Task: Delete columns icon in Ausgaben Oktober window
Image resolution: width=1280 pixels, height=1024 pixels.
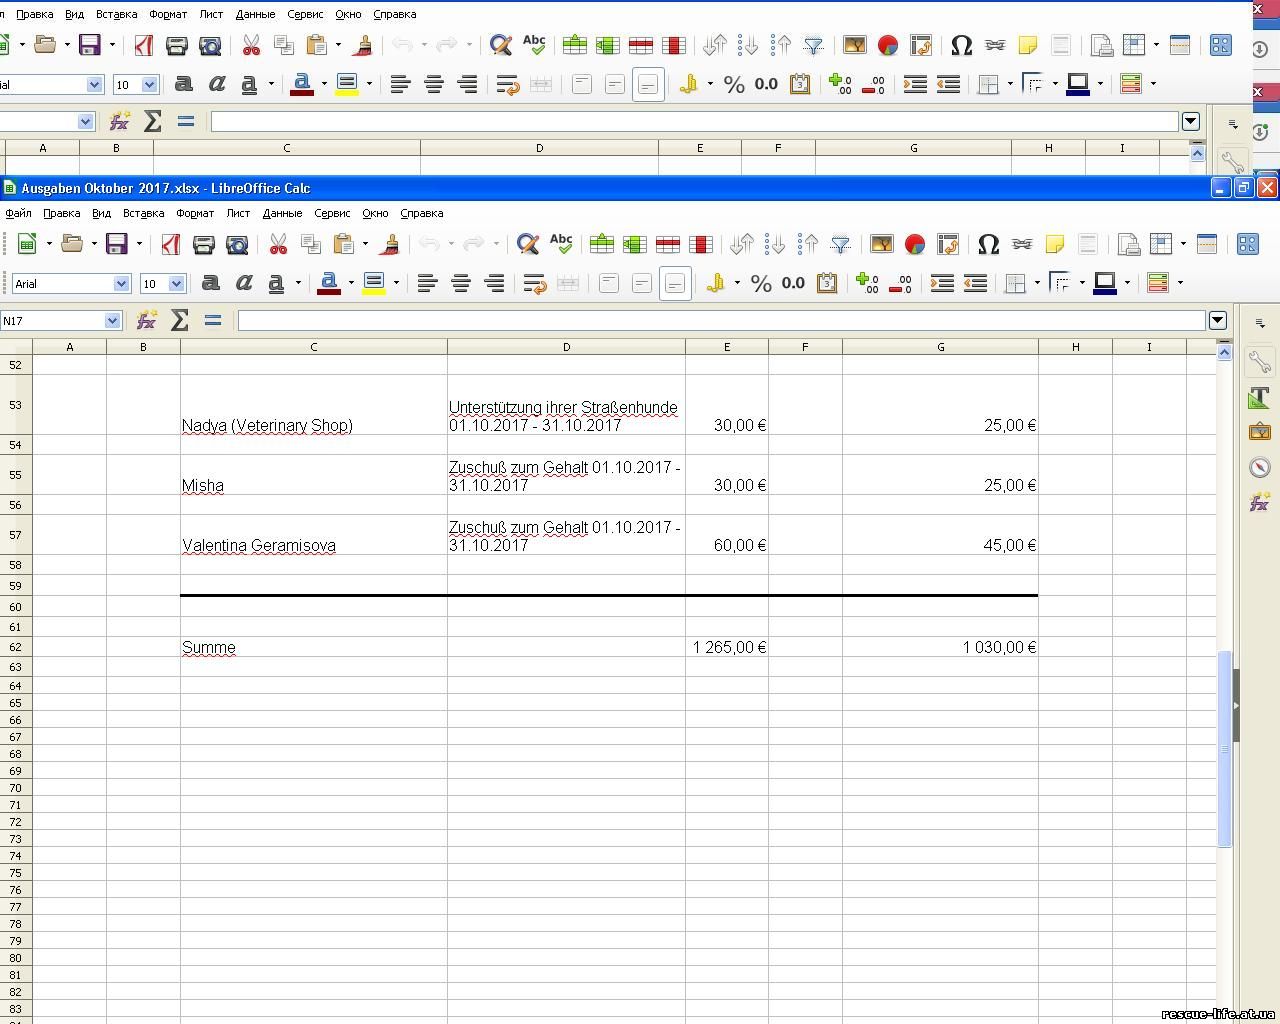Action: (x=701, y=244)
